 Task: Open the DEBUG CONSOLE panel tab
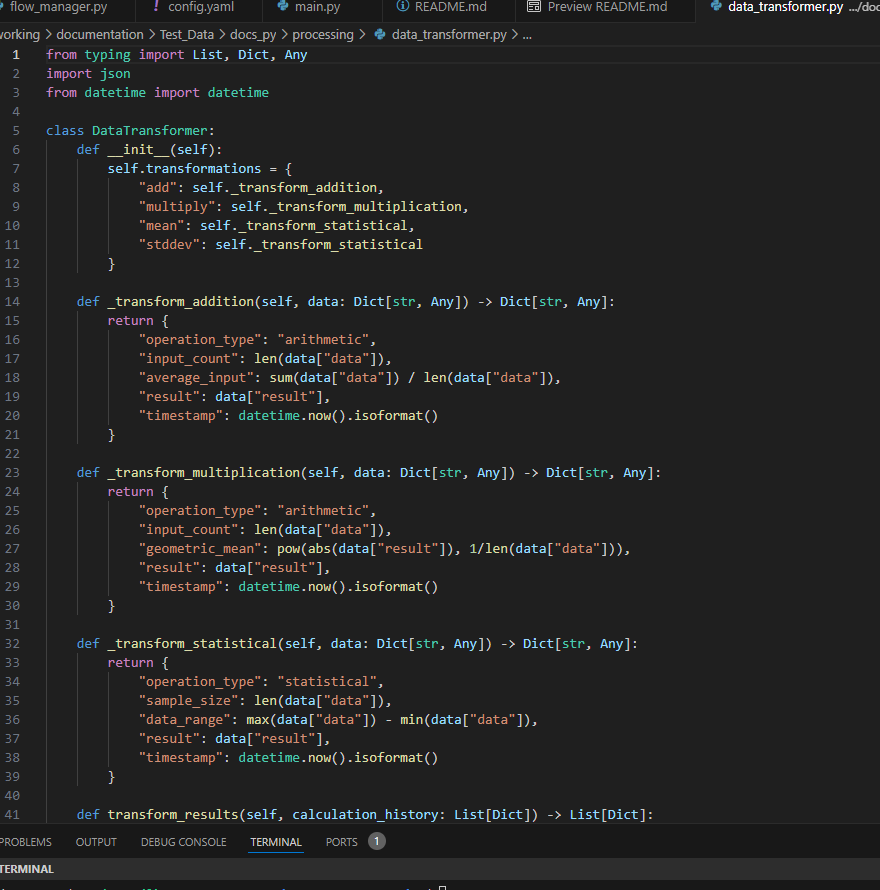point(183,842)
